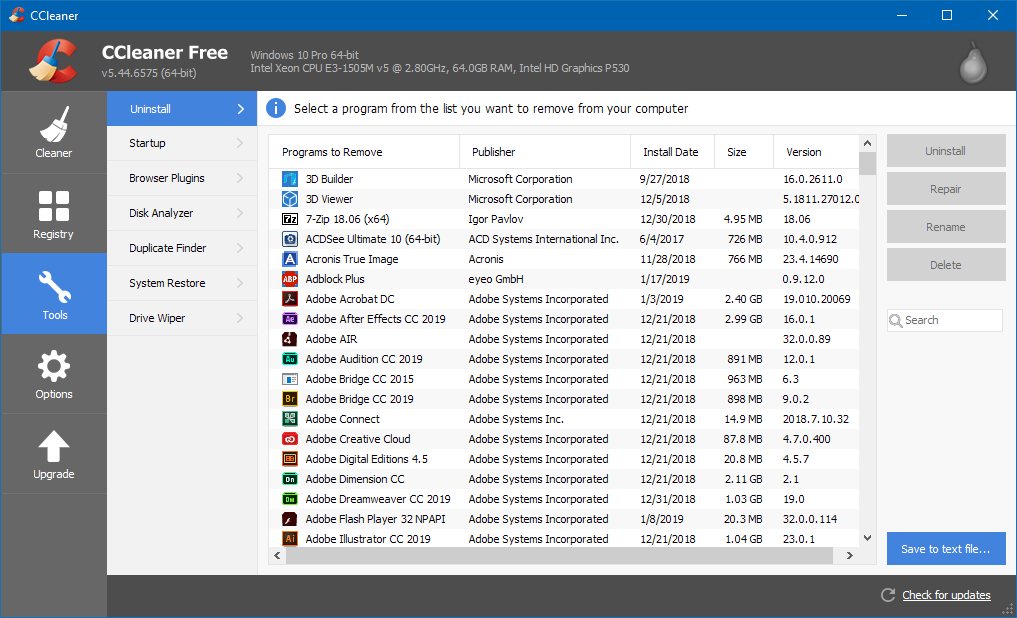
Task: Click the eyeo GmbH publisher cell
Action: click(496, 279)
